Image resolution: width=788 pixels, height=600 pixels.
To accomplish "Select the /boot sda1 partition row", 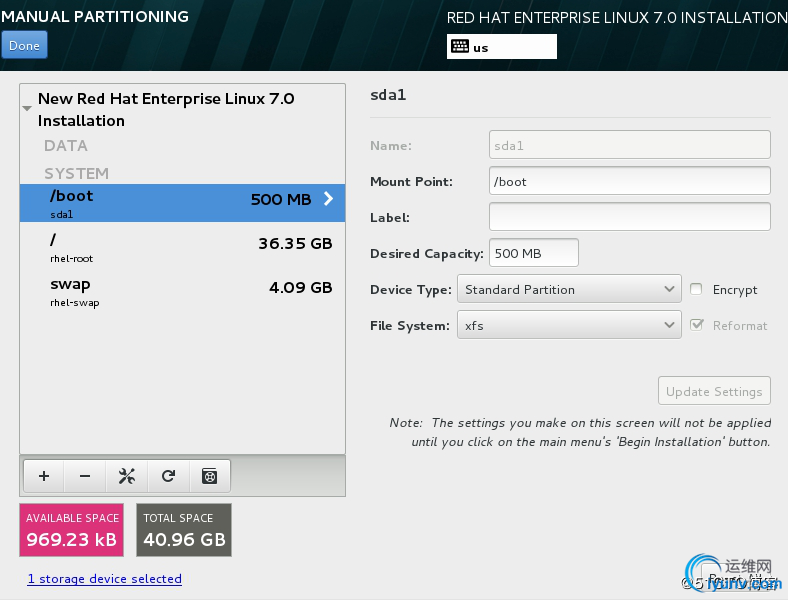I will pos(182,203).
